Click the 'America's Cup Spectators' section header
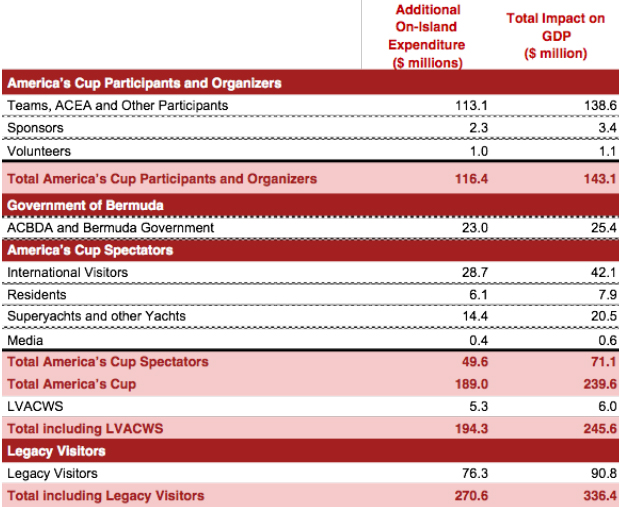 [90, 250]
